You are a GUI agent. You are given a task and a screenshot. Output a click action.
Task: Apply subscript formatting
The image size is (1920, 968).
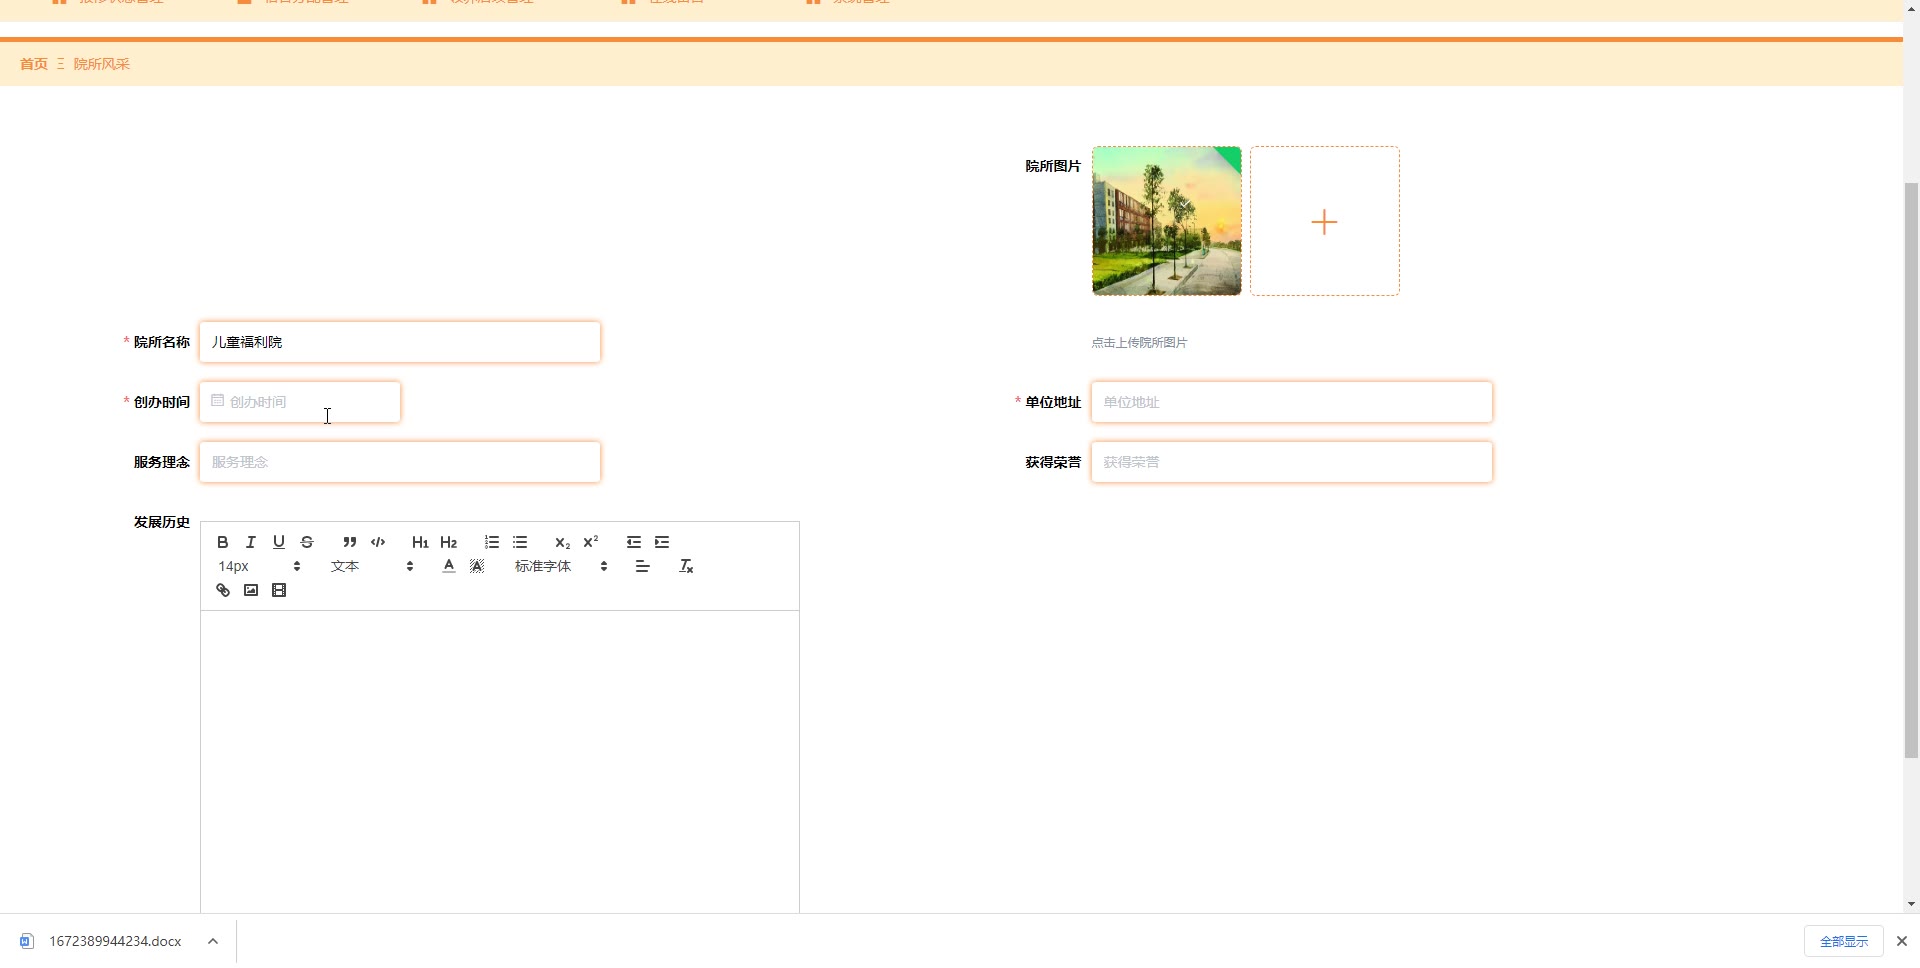pos(562,542)
